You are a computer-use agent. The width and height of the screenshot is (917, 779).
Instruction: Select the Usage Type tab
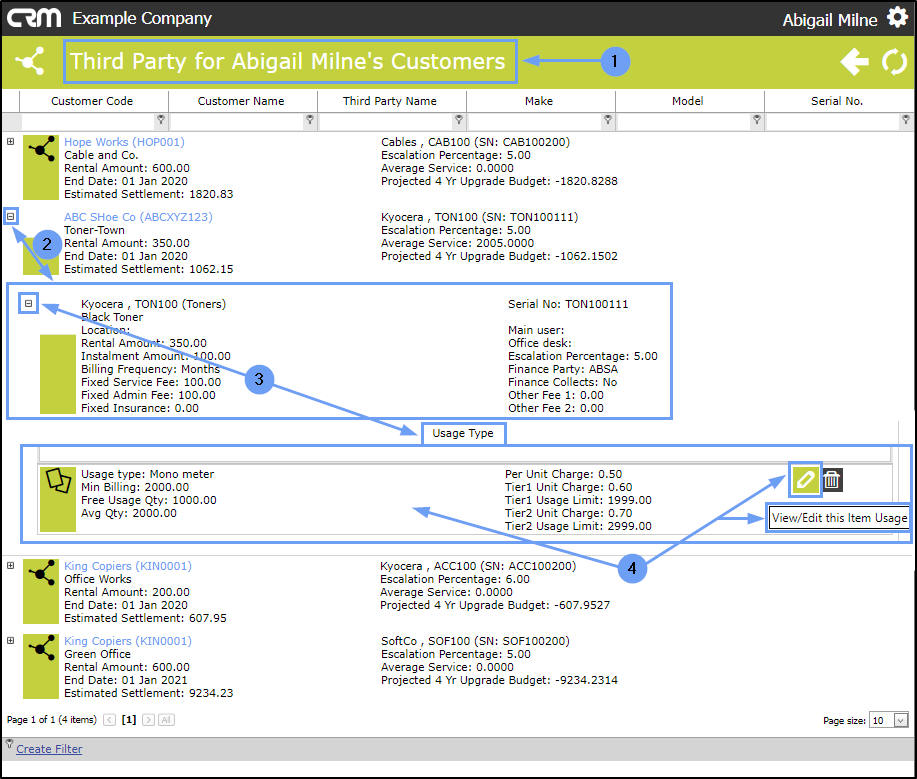click(x=463, y=433)
